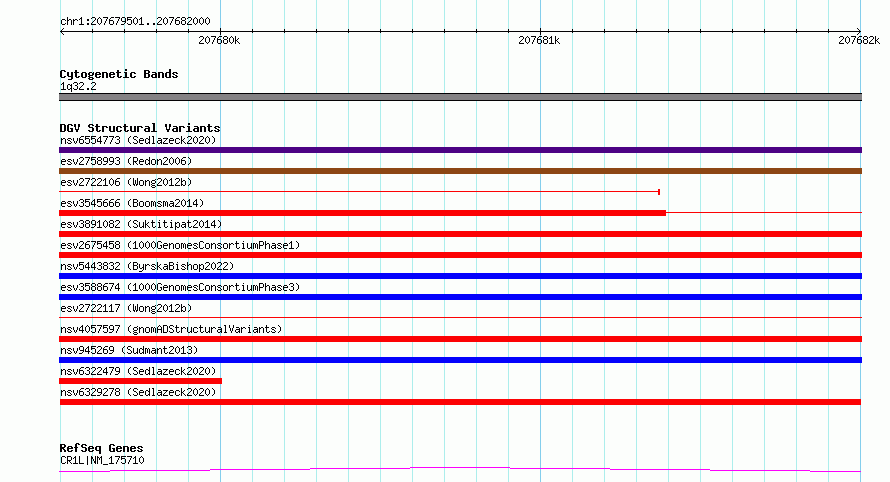Click the blue nsv5443832 variant bar
Image resolution: width=890 pixels, height=482 pixels.
click(460, 276)
